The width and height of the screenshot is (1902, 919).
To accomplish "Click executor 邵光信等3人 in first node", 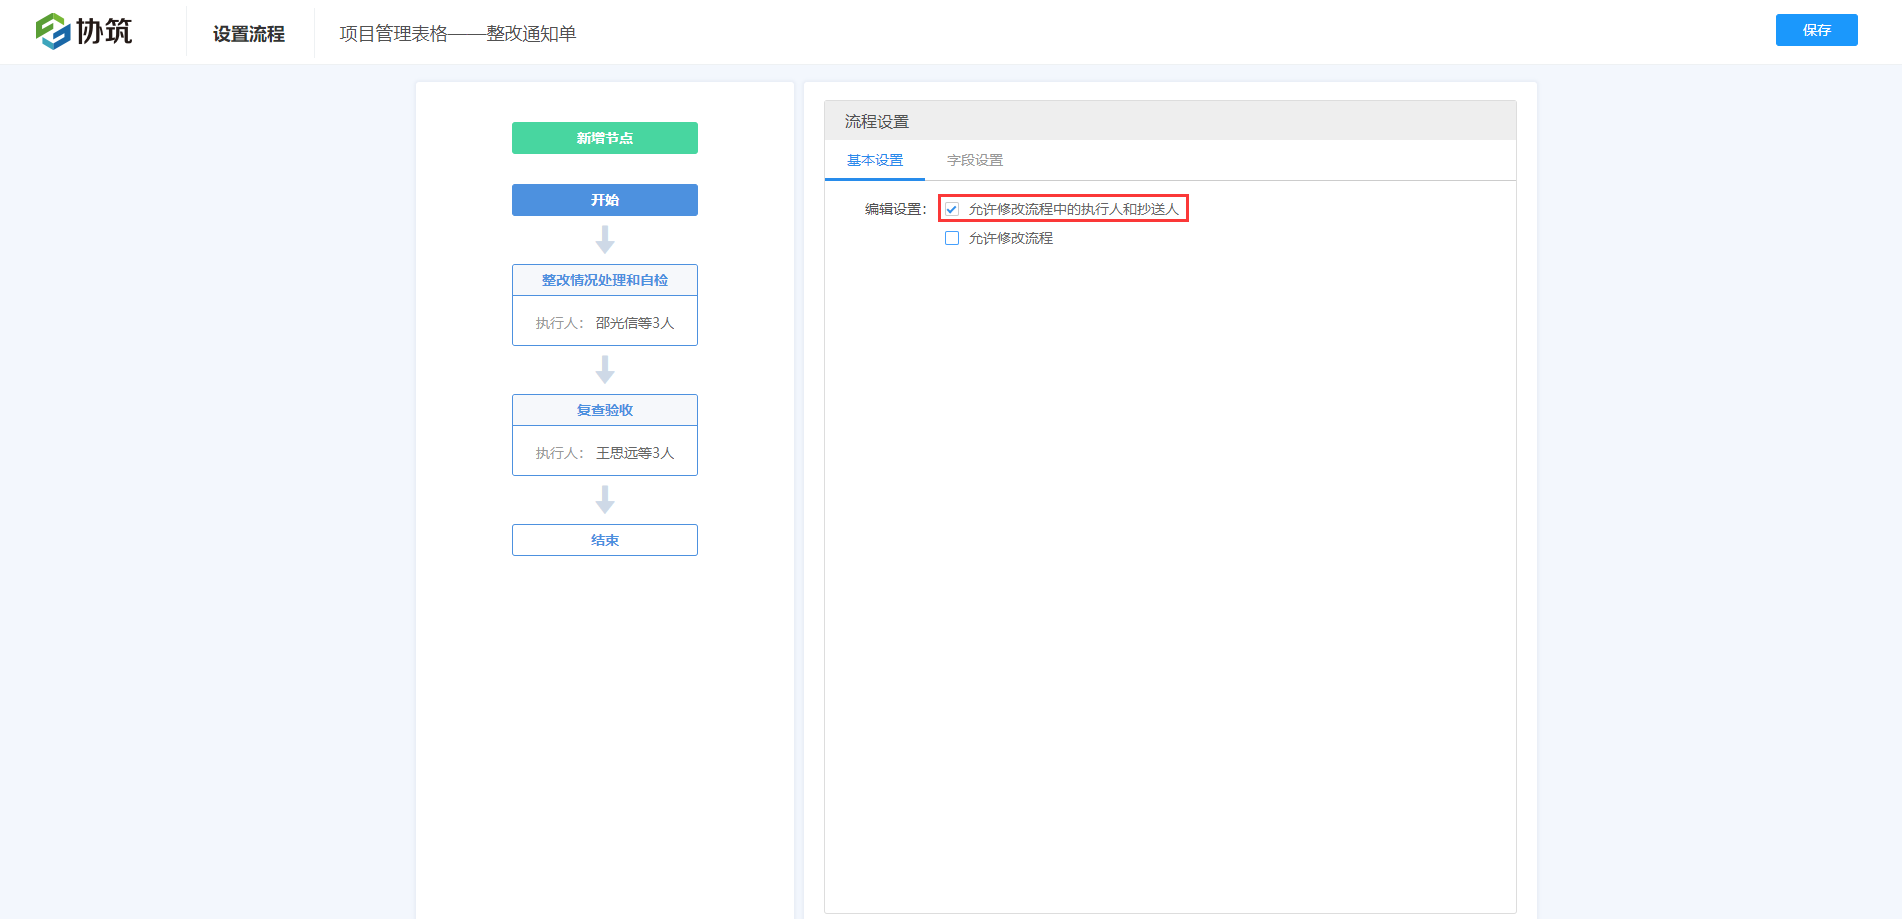I will (634, 323).
